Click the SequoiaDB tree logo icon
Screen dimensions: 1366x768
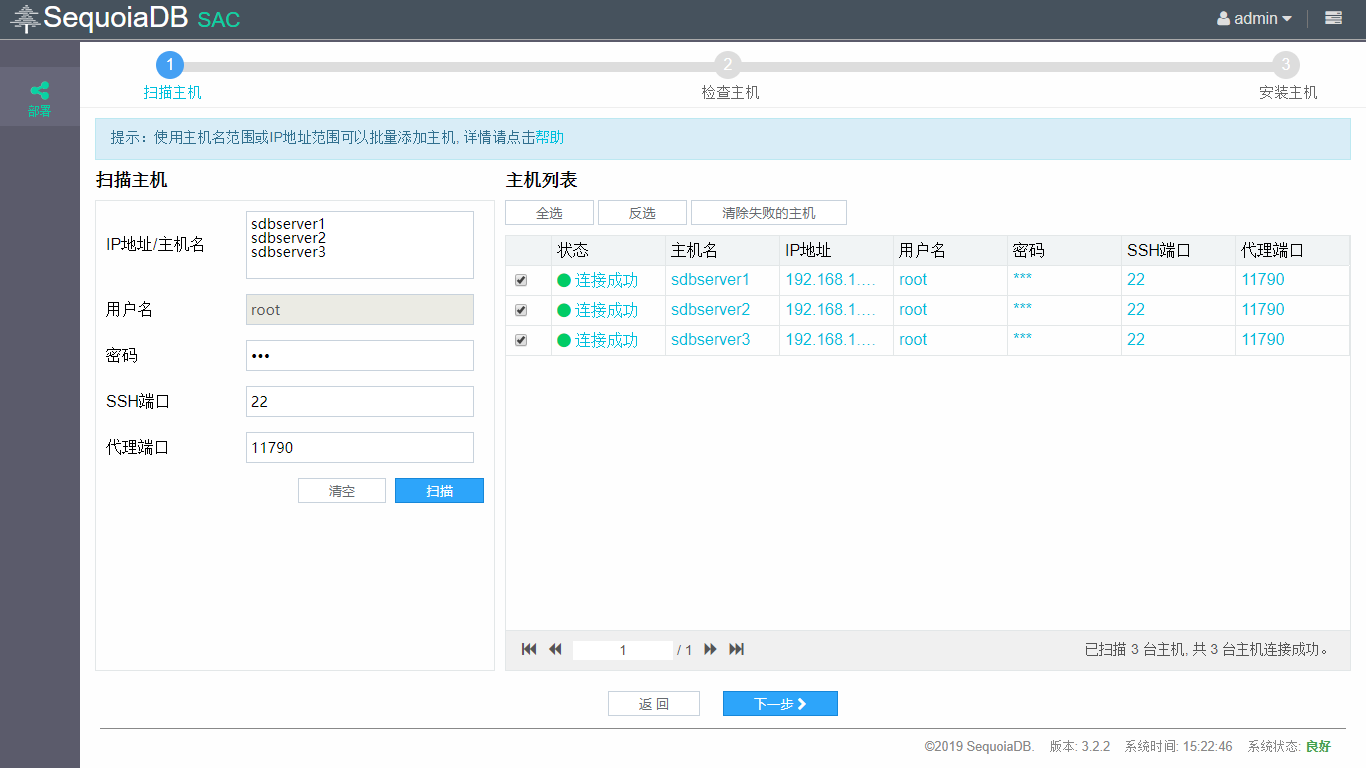25,18
